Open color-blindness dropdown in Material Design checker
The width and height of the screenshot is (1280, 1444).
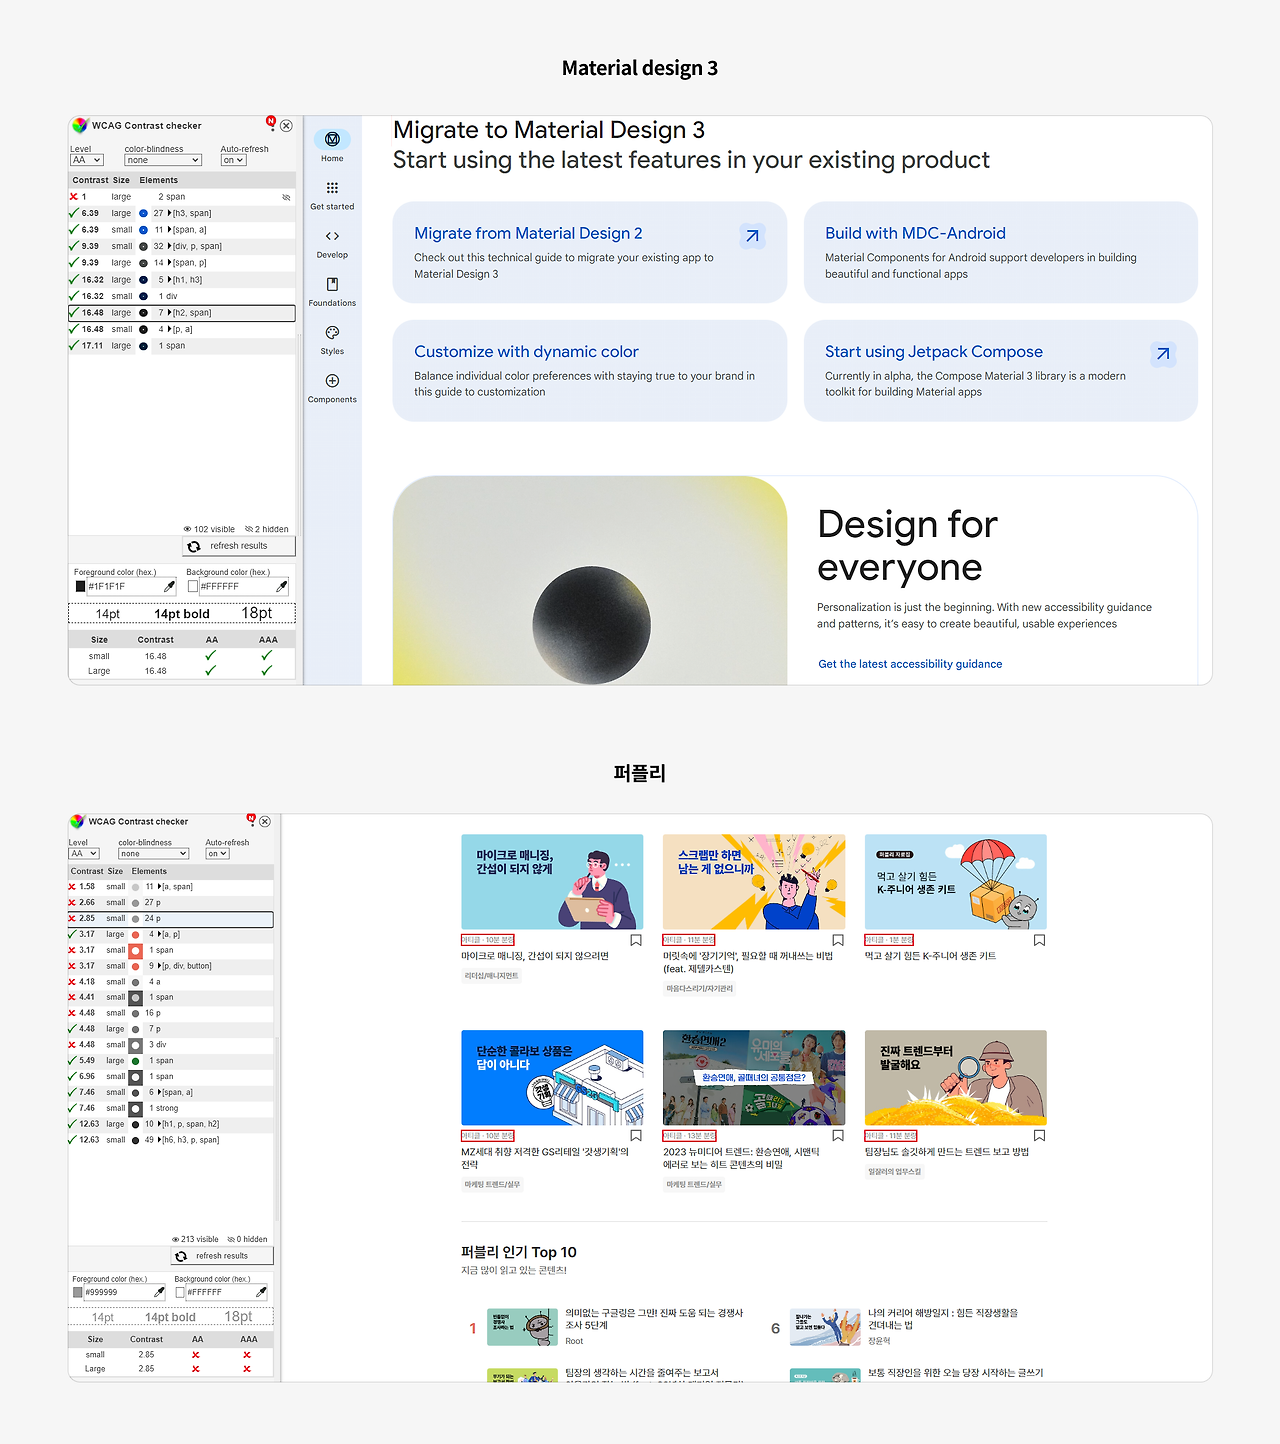point(163,160)
